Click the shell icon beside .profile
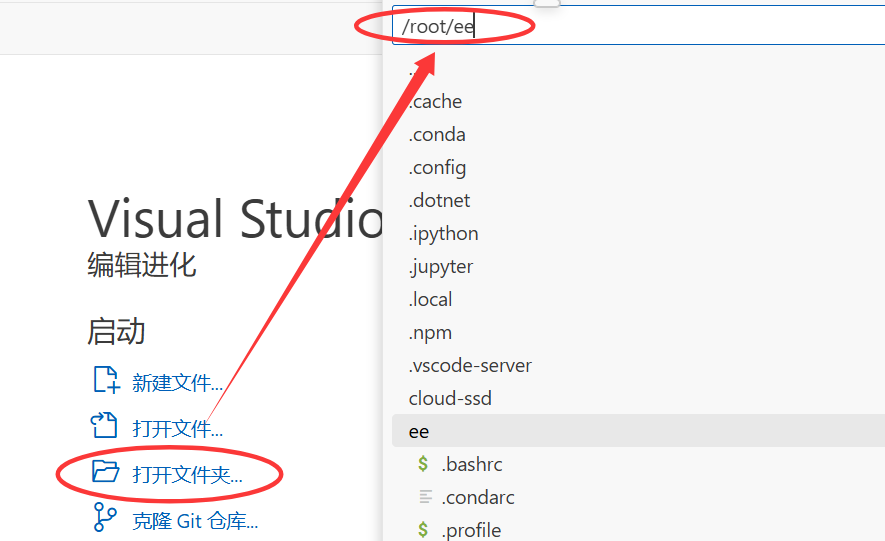This screenshot has width=885, height=541. click(423, 530)
